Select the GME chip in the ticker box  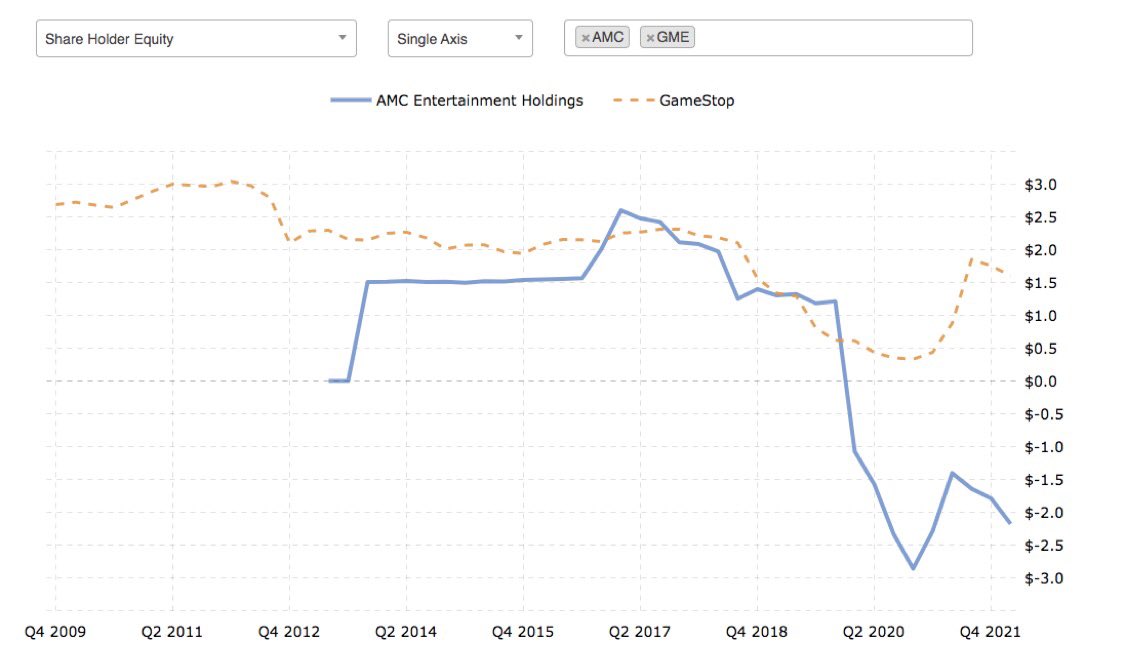click(668, 37)
